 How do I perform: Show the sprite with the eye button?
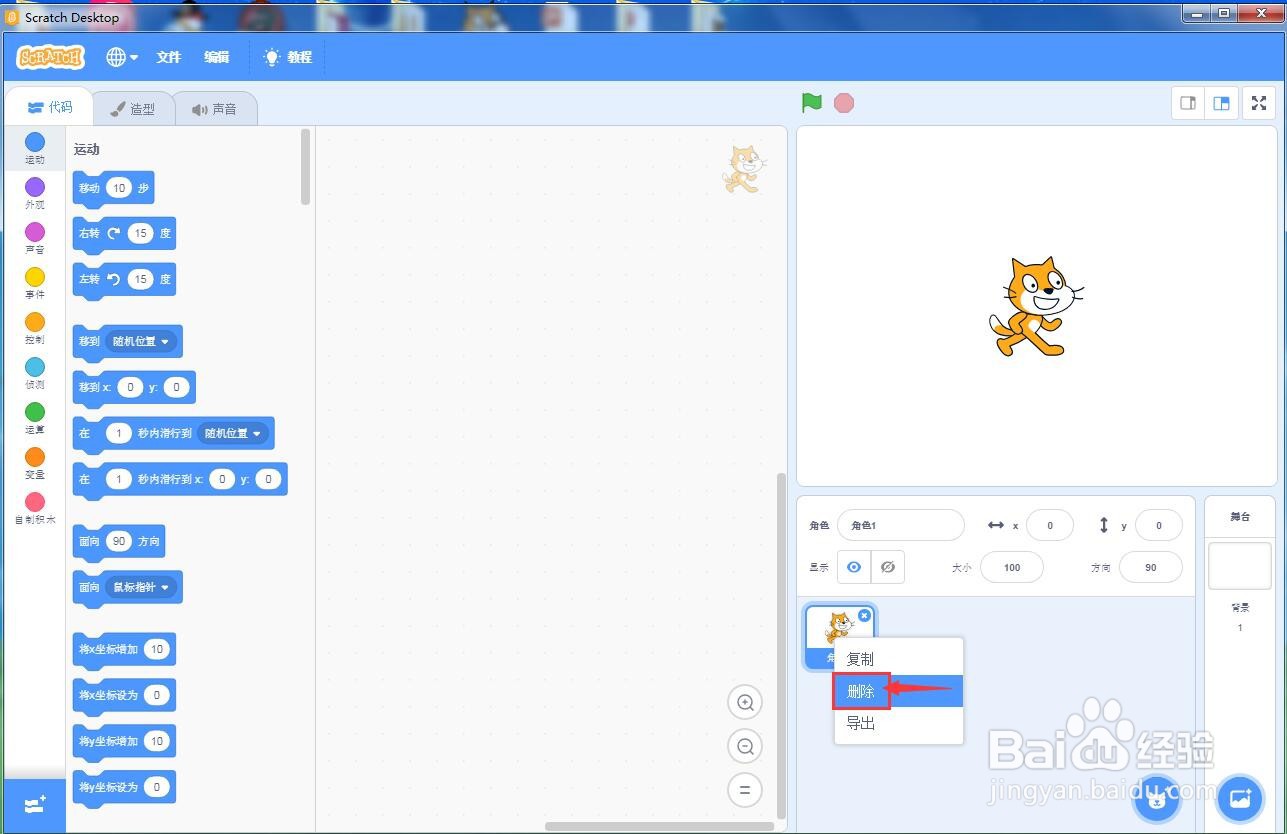(854, 567)
